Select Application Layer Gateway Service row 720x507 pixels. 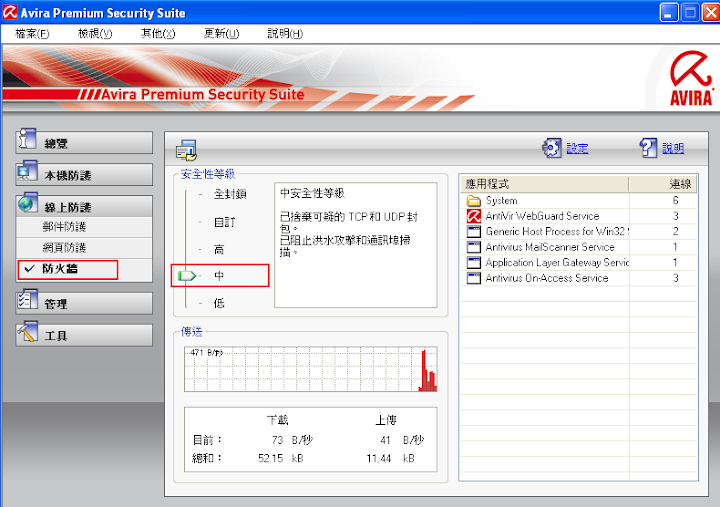tap(579, 263)
